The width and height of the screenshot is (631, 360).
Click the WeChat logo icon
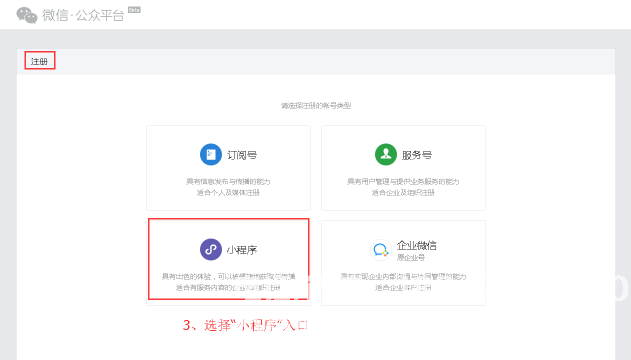[x=27, y=16]
